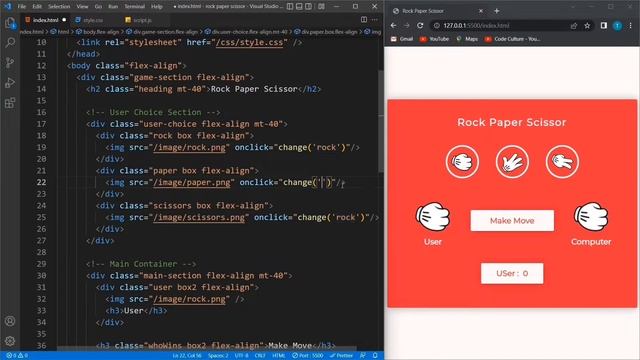Open the Search view in the activity bar
This screenshot has height=360, width=640.
tap(10, 42)
